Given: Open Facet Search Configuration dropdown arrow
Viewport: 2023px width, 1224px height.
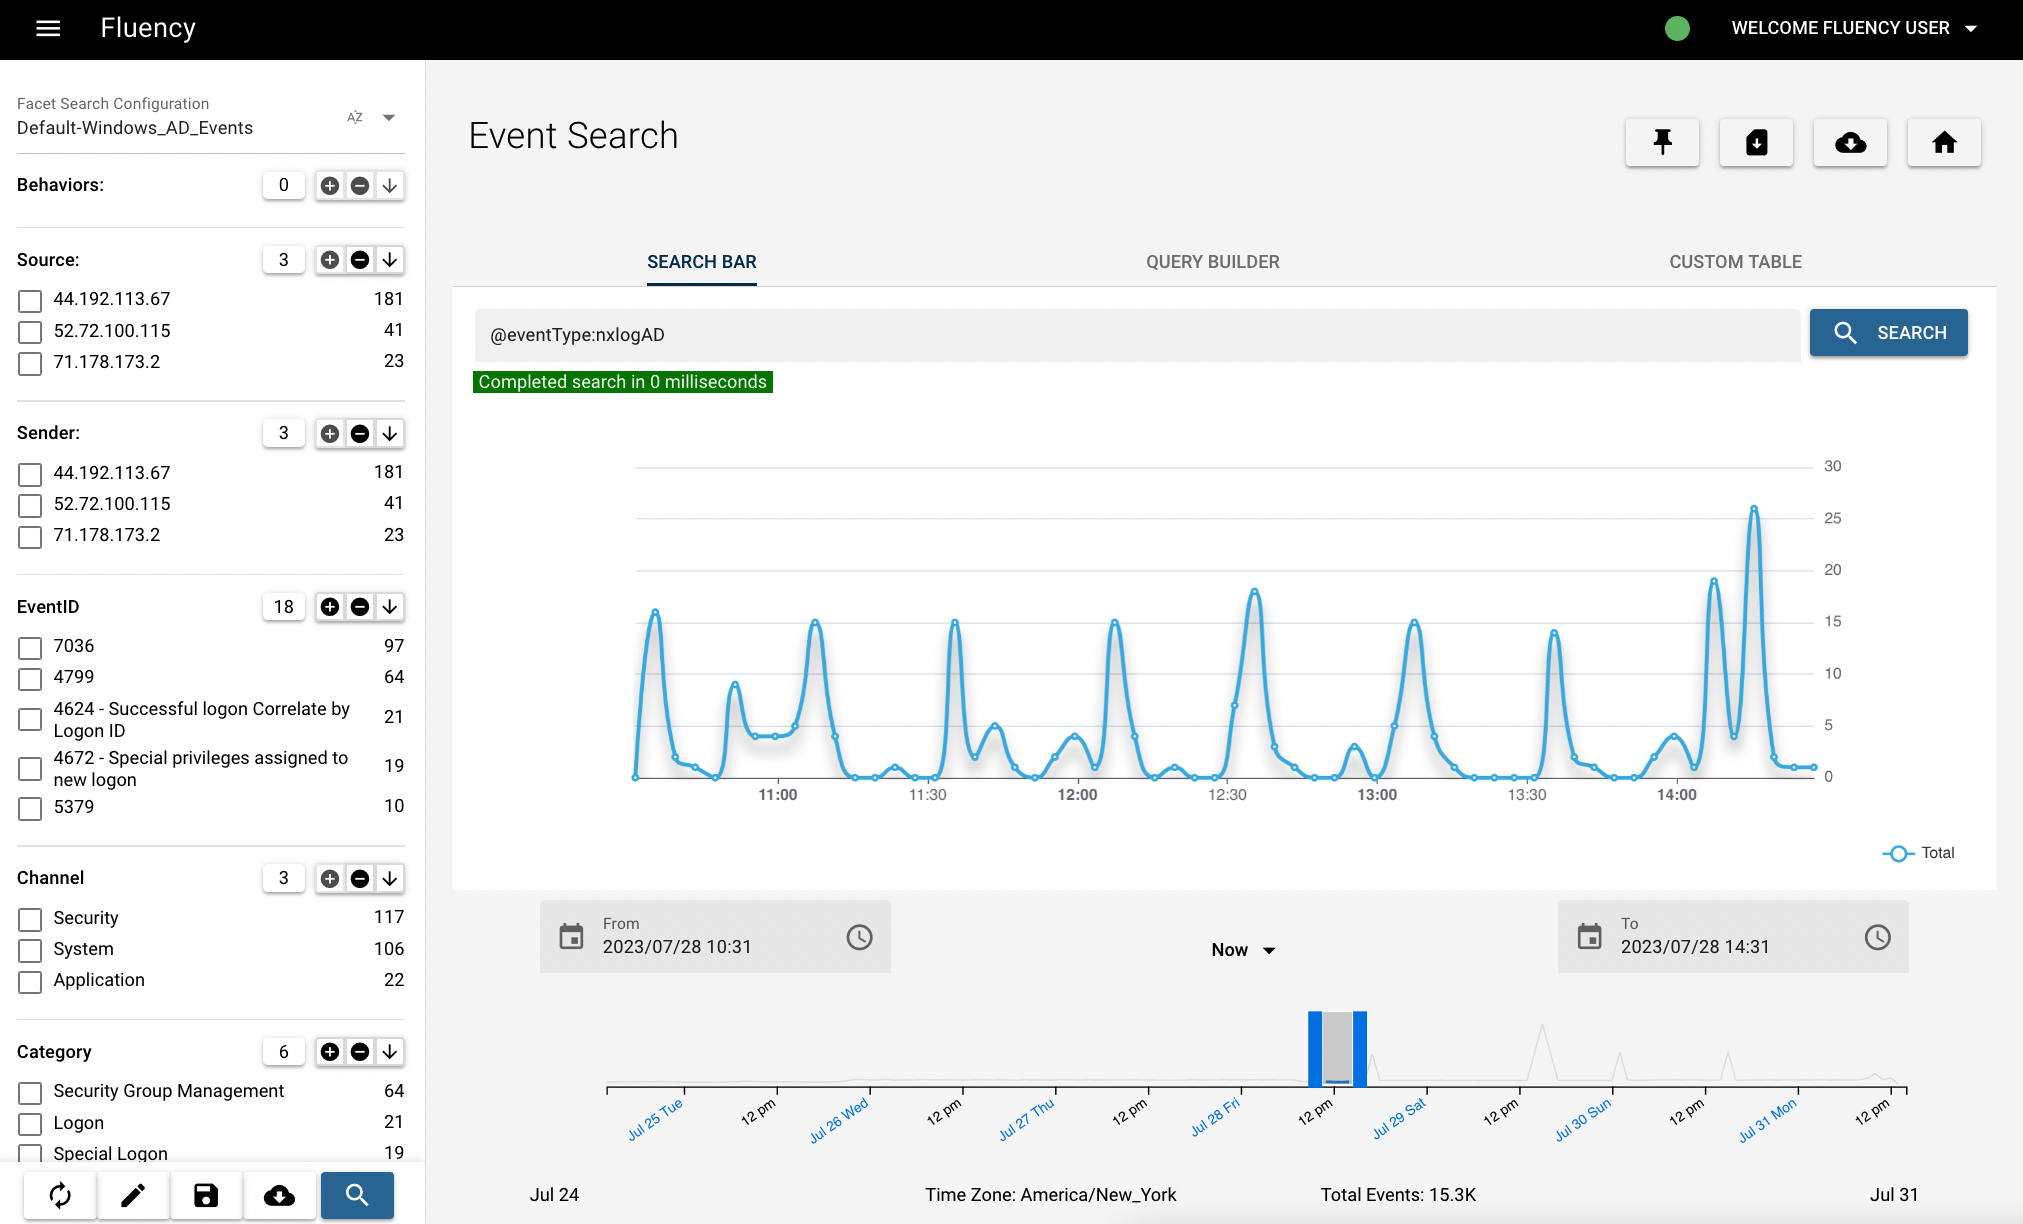Looking at the screenshot, I should [389, 118].
